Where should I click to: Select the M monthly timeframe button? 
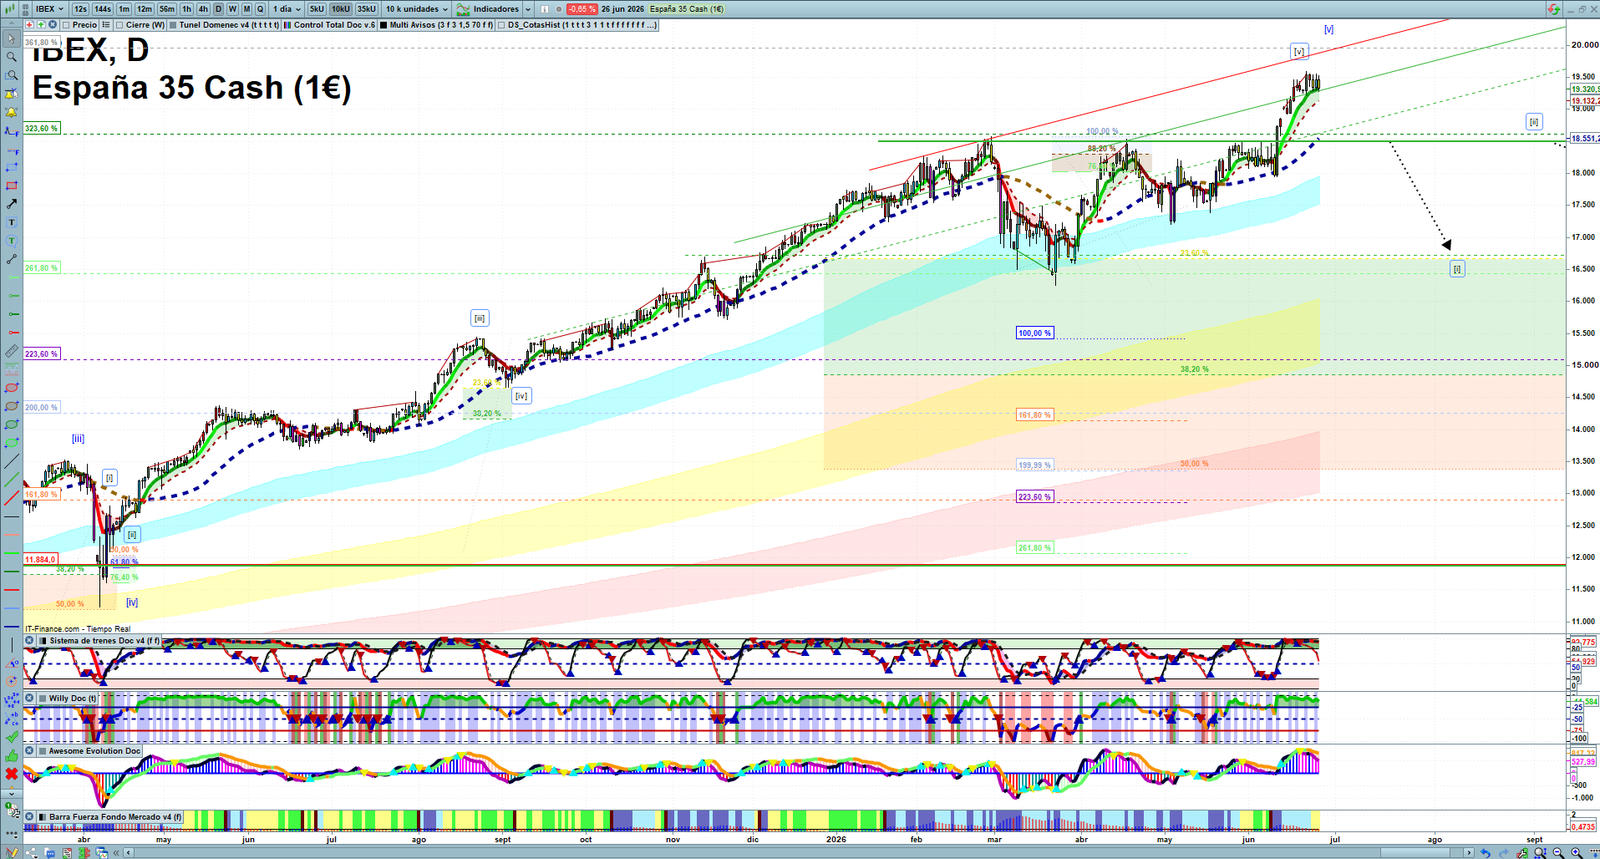(x=247, y=9)
